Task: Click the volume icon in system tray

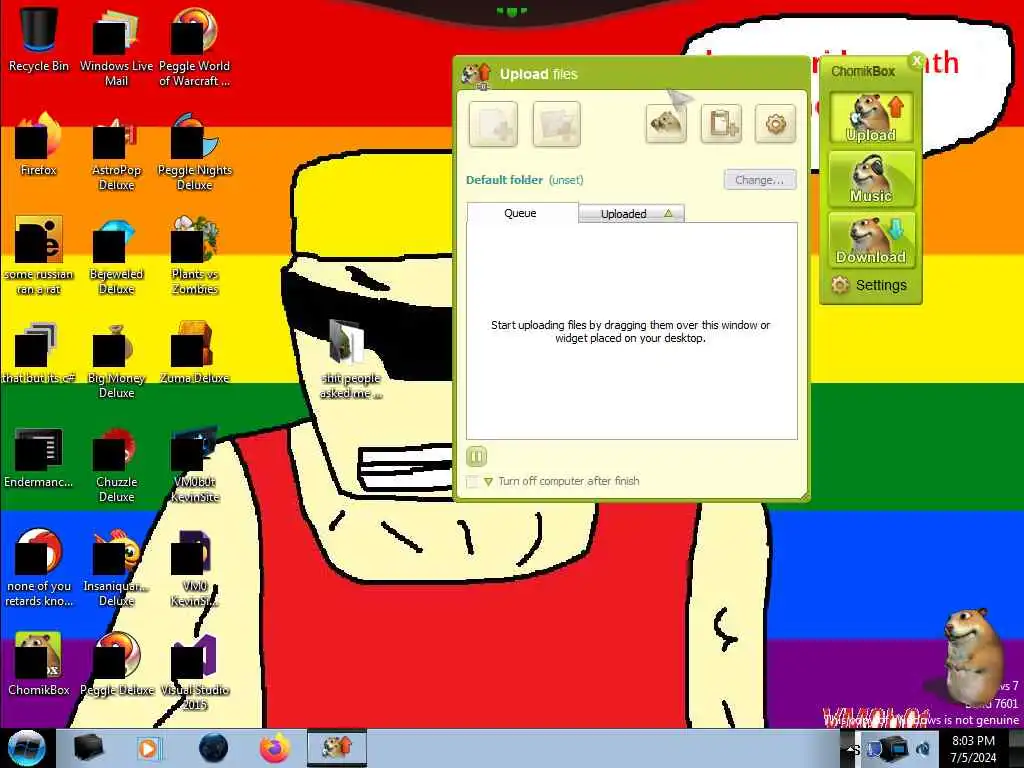Action: click(x=923, y=748)
